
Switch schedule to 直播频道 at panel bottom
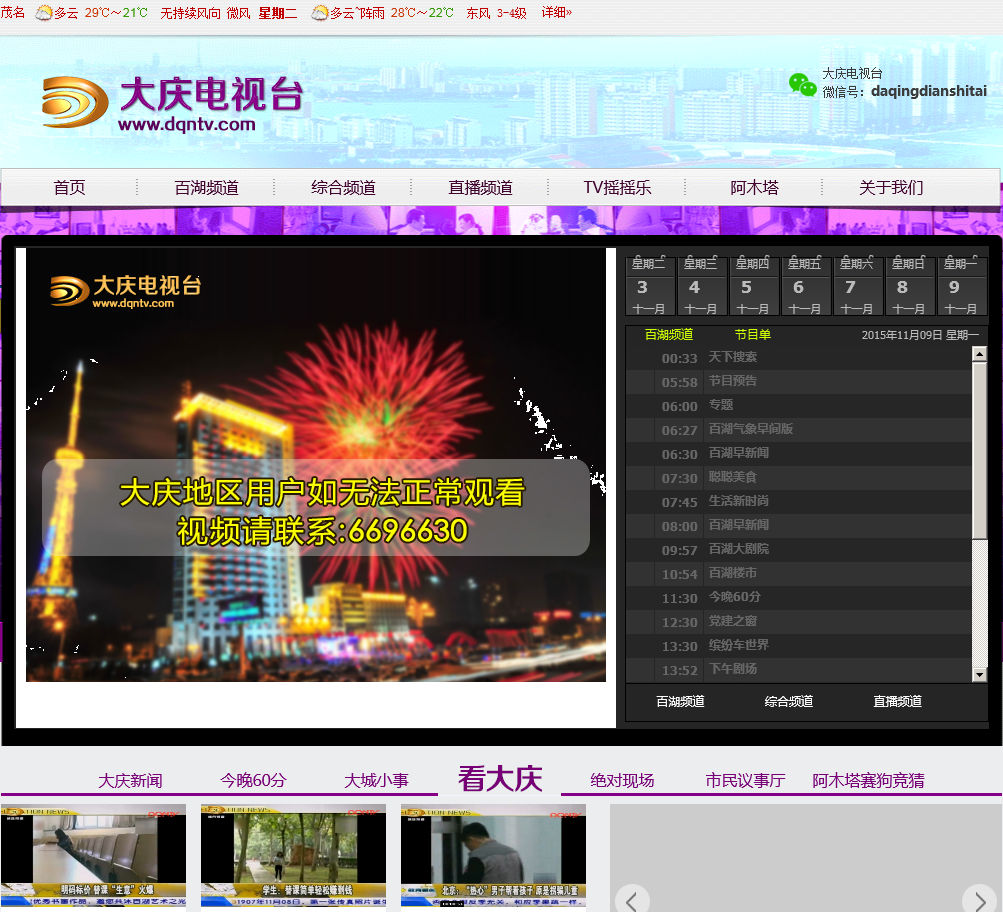(x=897, y=702)
